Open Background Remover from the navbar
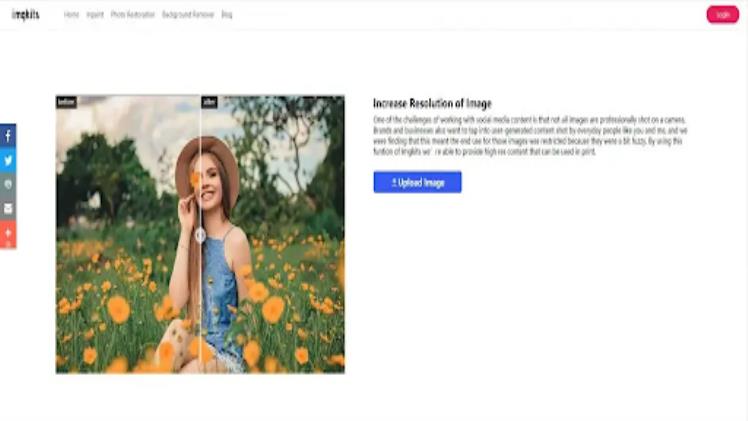748x421 pixels. 188,15
